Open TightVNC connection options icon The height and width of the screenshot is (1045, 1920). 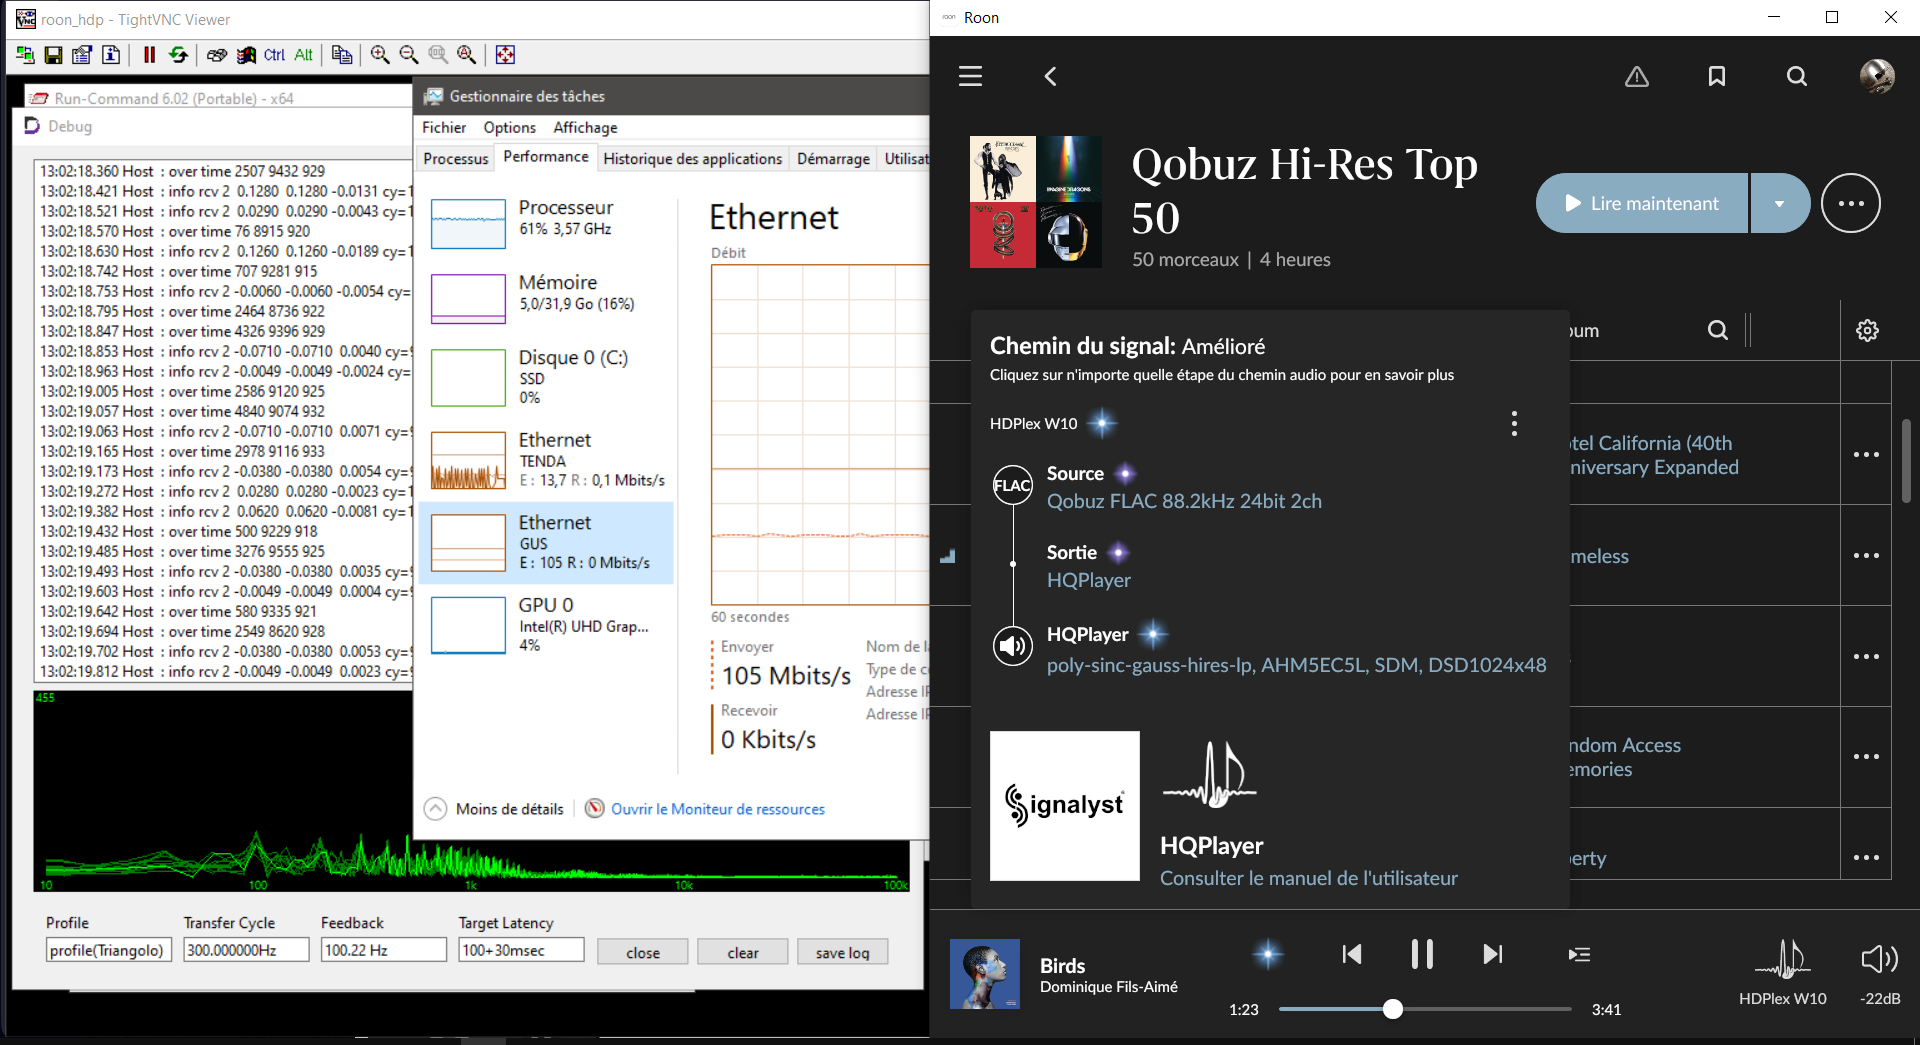point(82,55)
